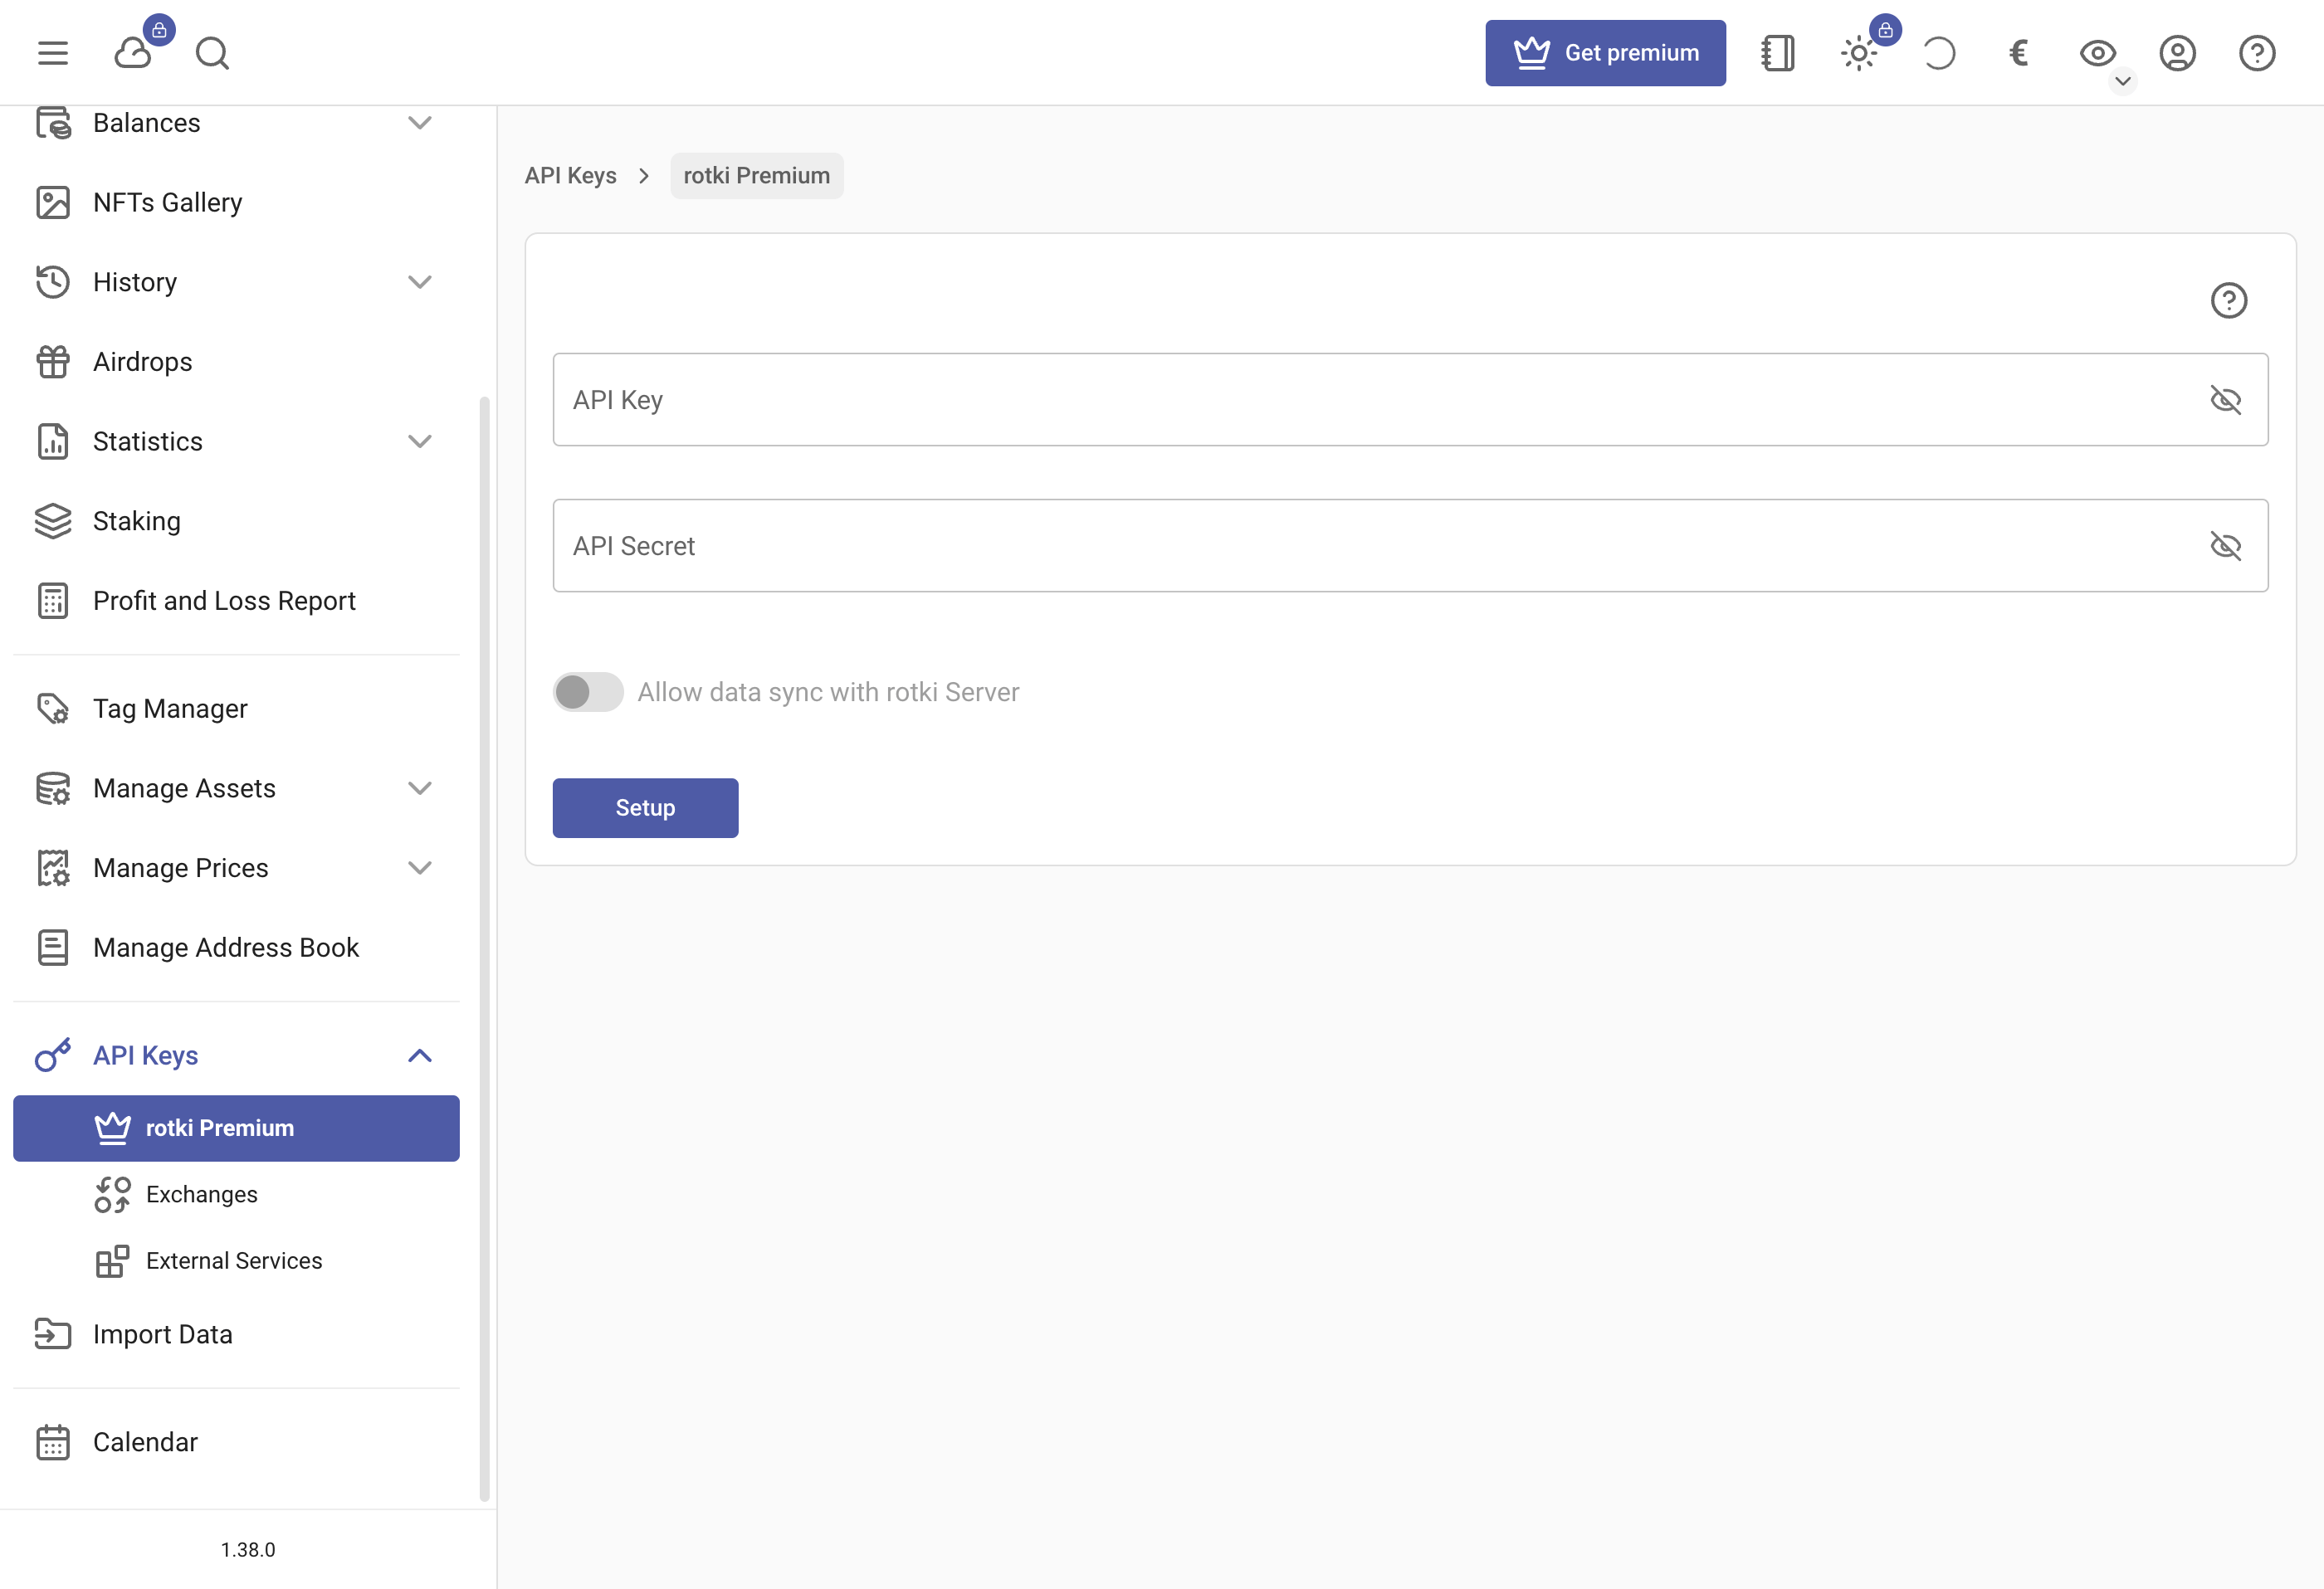The width and height of the screenshot is (2324, 1589).
Task: Expand the Balances submenu chevron
Action: (x=420, y=123)
